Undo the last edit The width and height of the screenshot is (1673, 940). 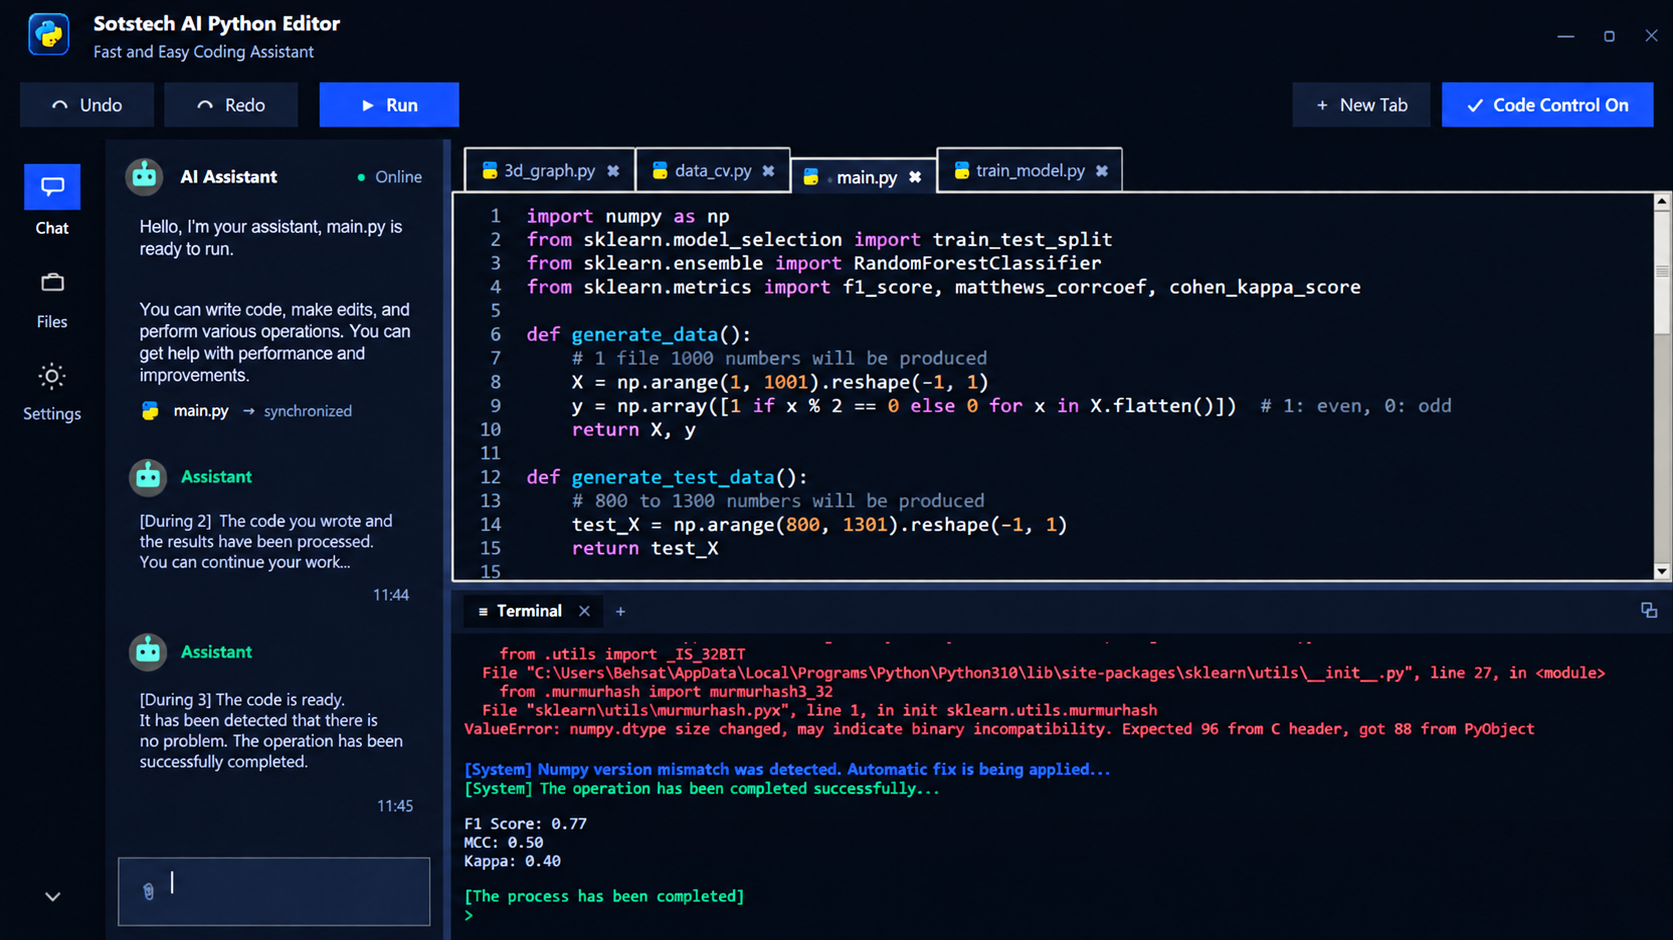pyautogui.click(x=87, y=105)
